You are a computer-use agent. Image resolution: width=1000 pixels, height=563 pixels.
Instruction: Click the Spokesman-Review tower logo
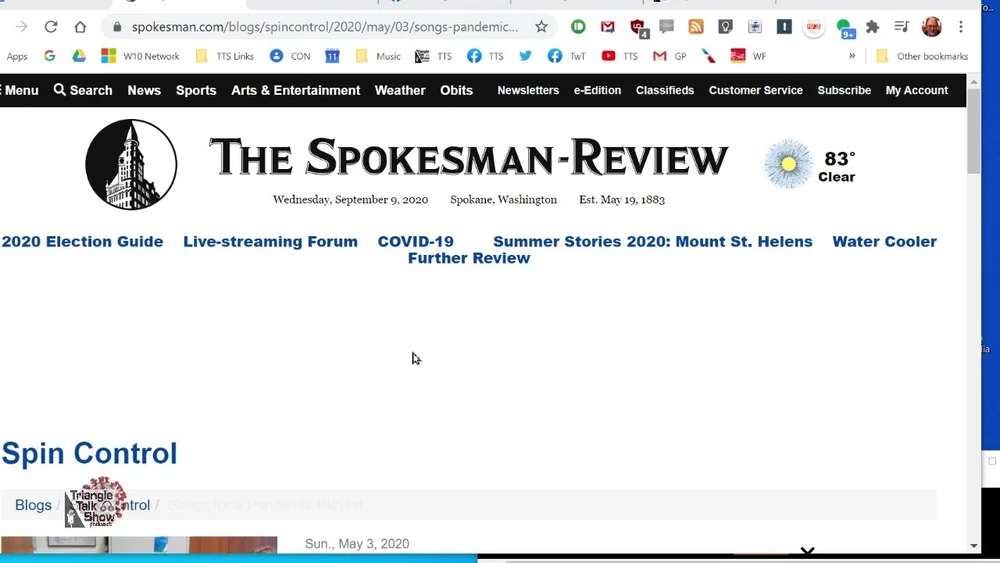(x=131, y=165)
